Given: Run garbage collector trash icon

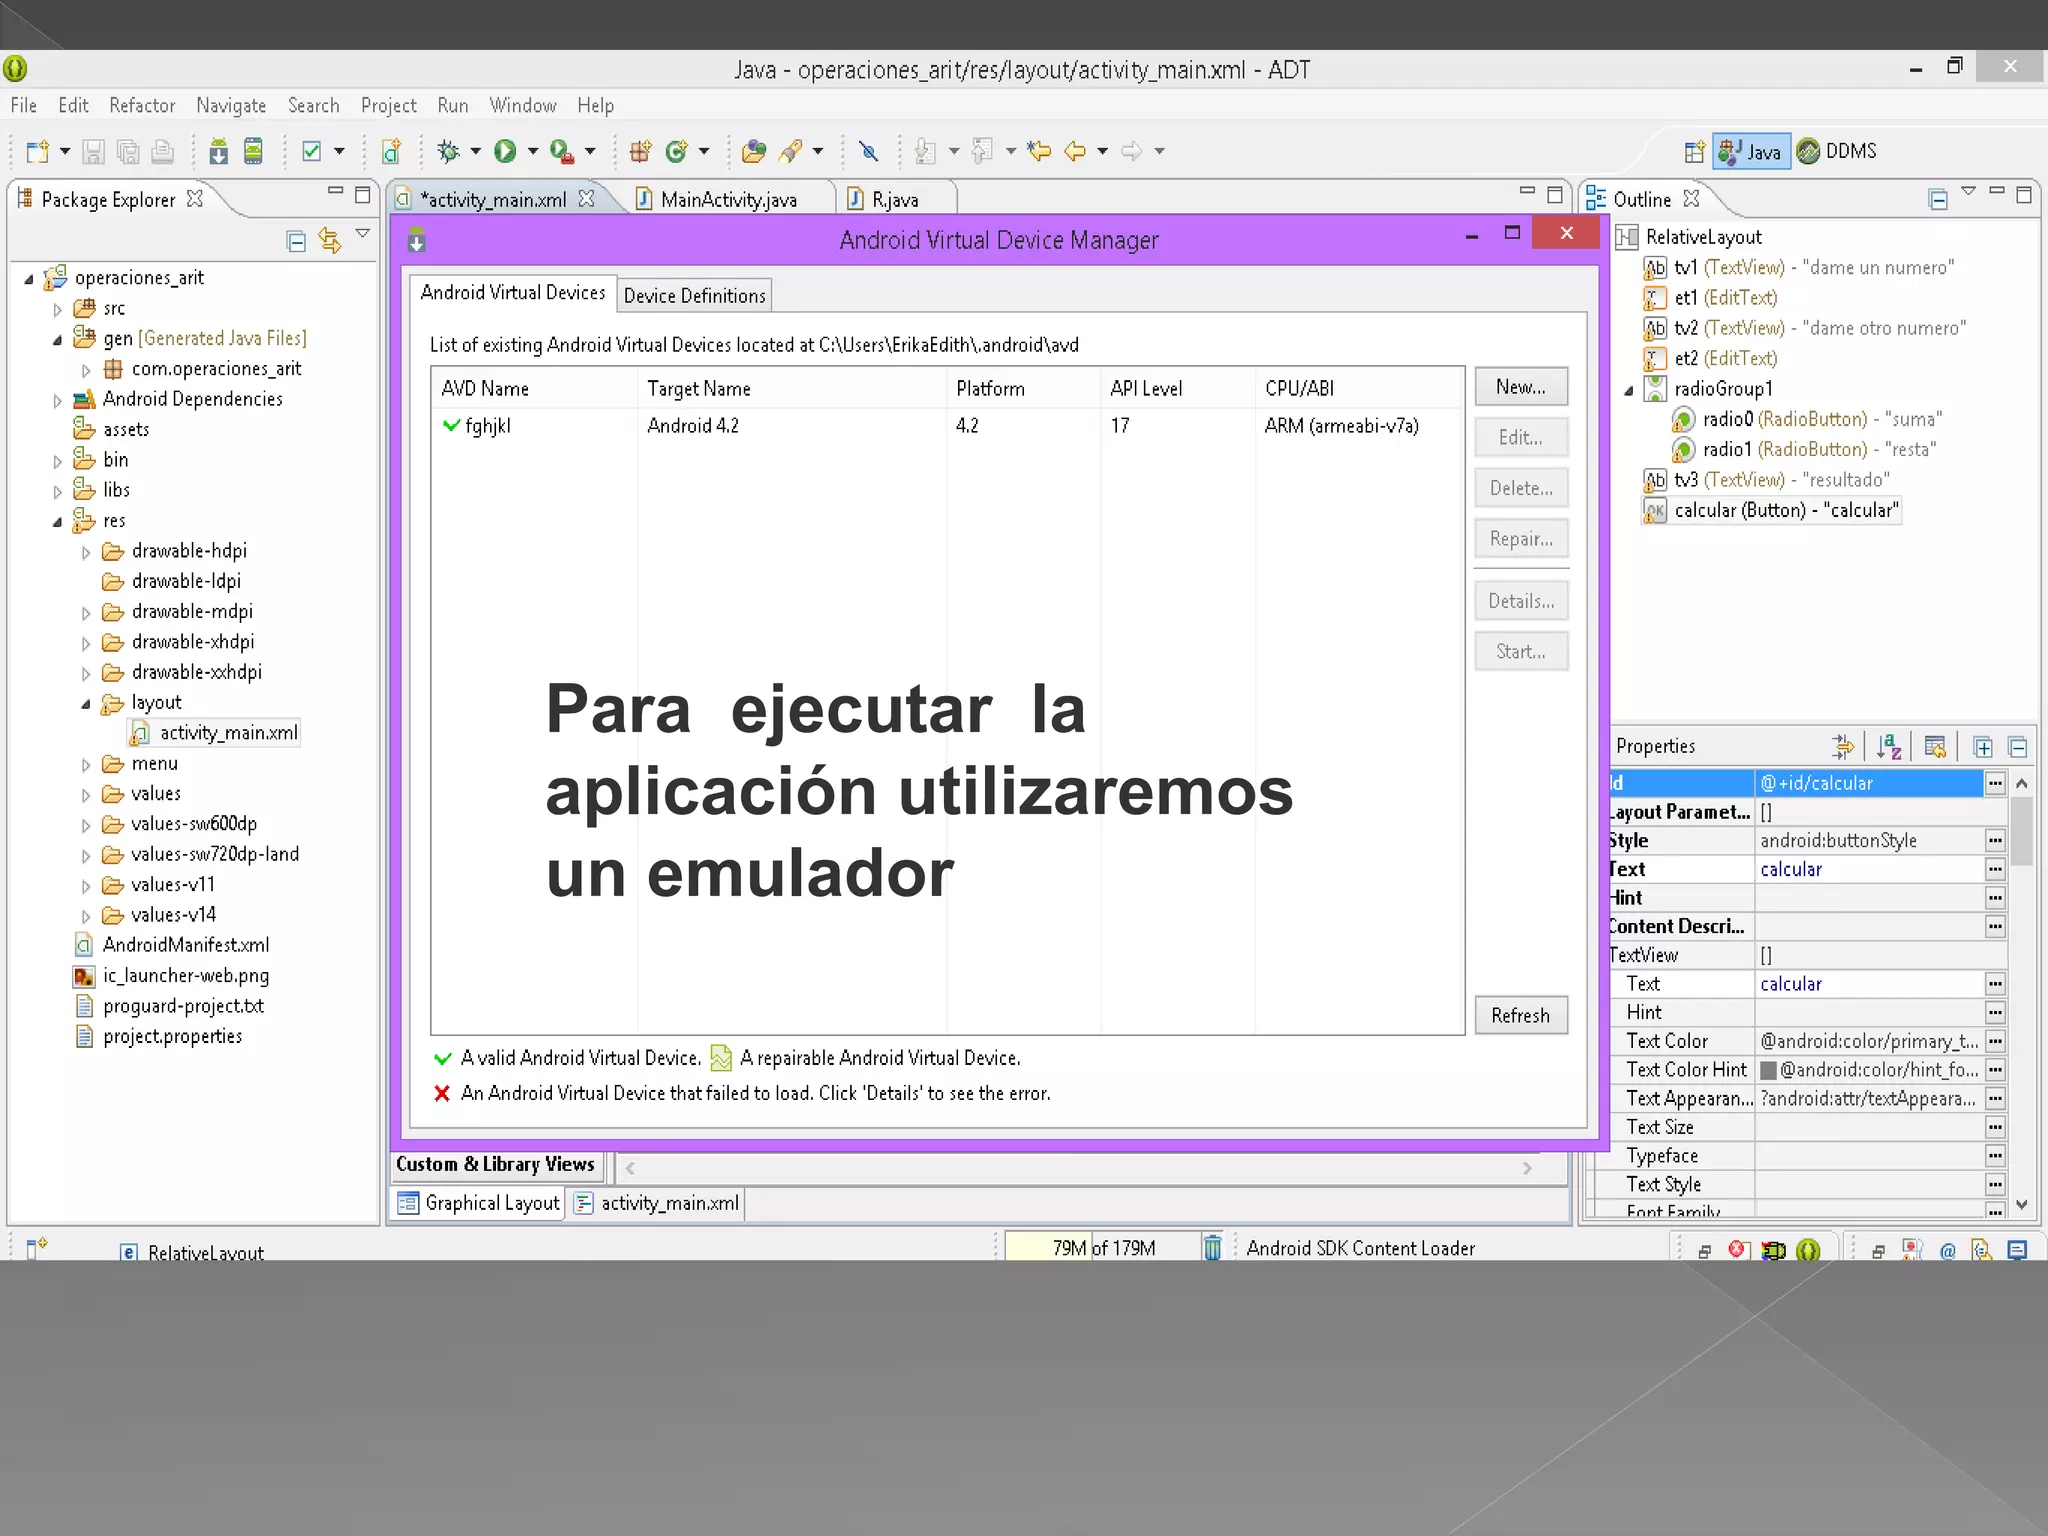Looking at the screenshot, I should click(1212, 1247).
